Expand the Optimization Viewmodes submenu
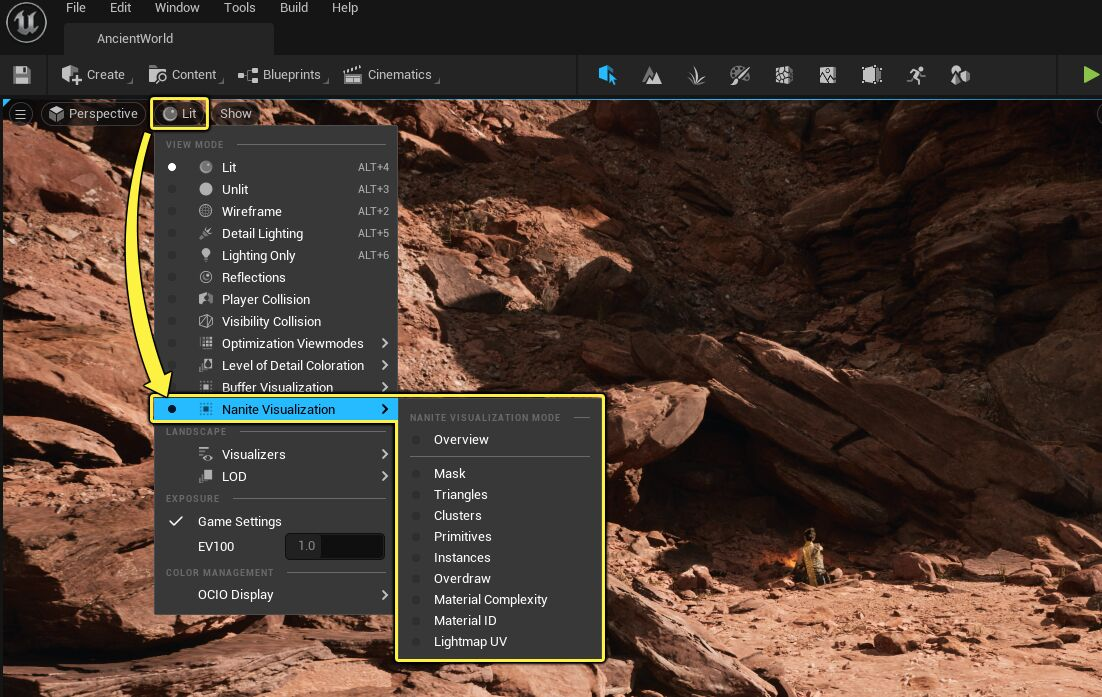This screenshot has height=697, width=1102. [x=276, y=343]
